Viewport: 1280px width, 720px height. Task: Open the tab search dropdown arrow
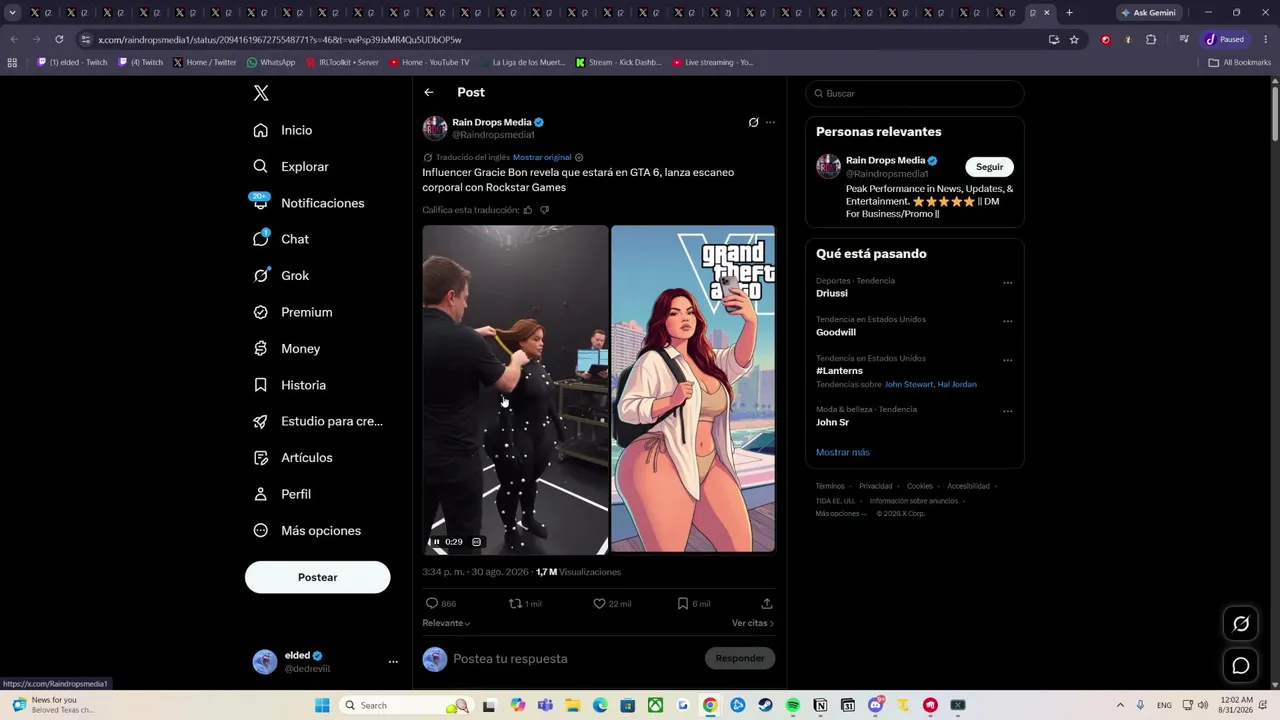12,13
